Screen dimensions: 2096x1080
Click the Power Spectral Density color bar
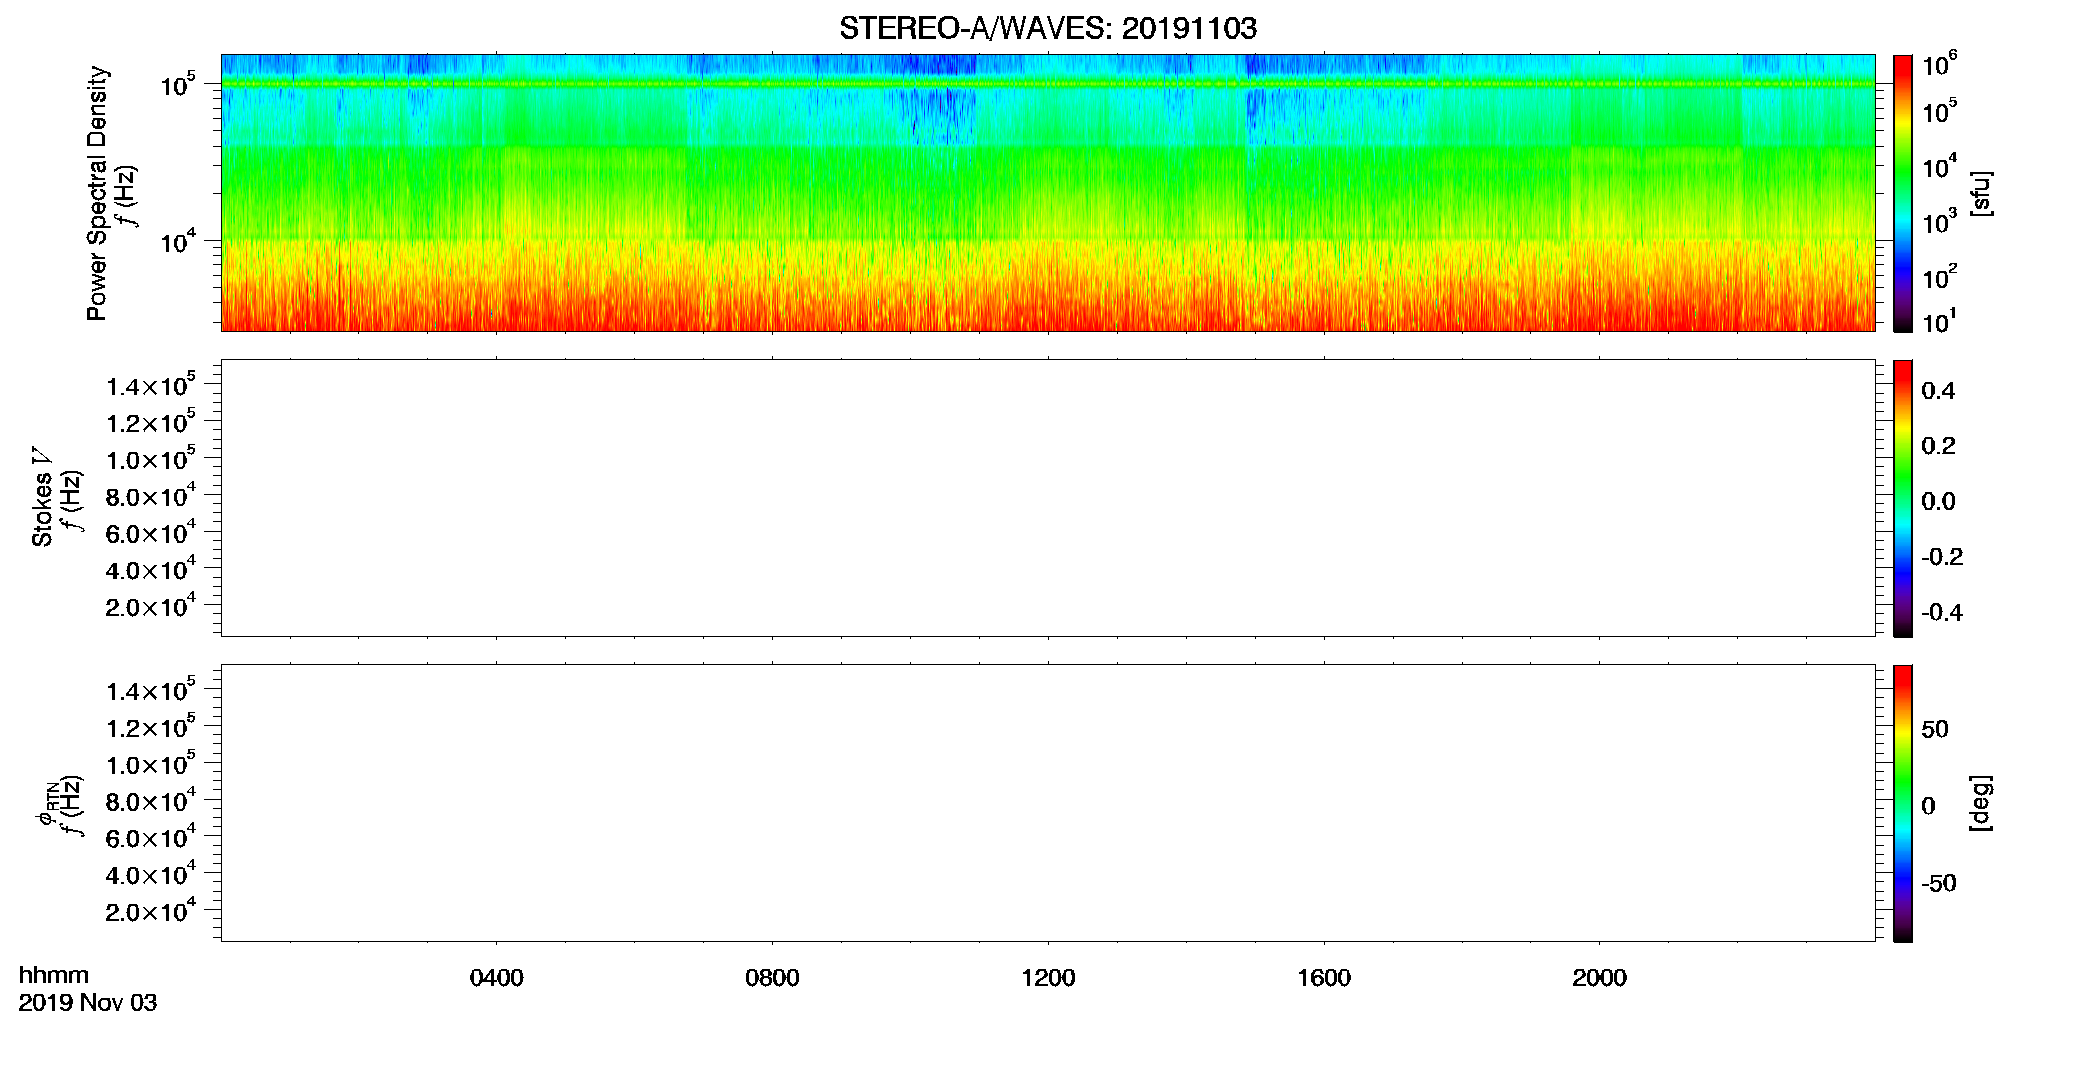click(x=1903, y=193)
